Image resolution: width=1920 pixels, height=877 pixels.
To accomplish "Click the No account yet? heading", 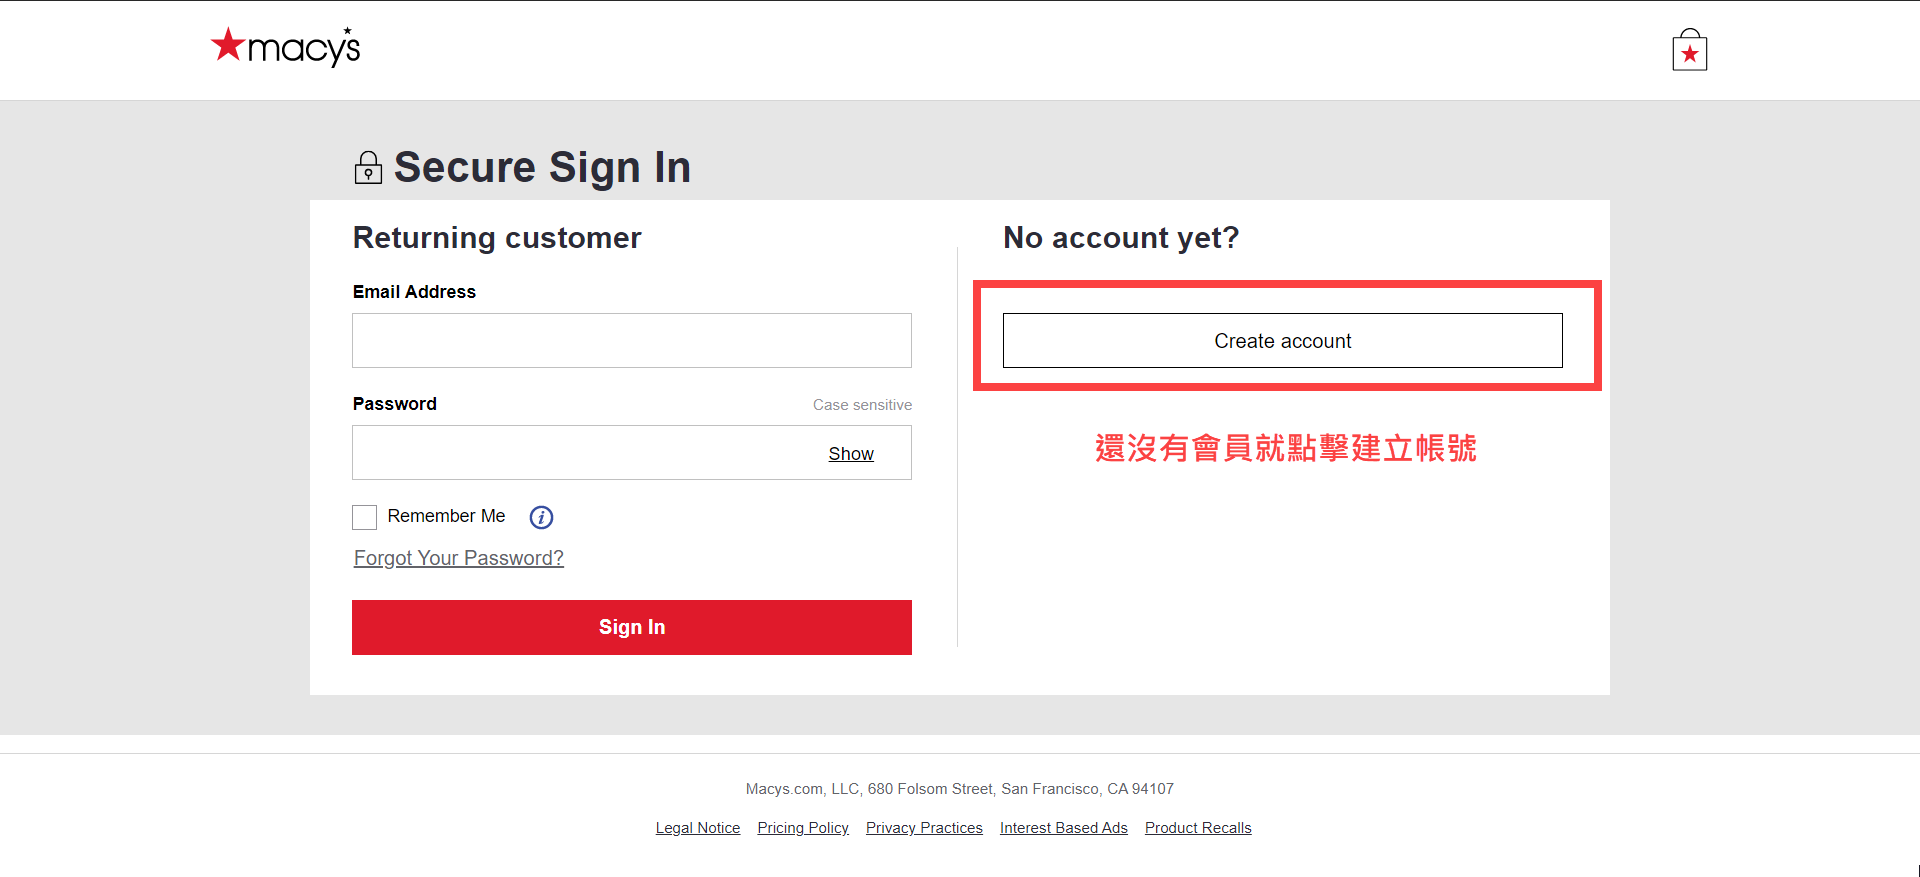I will [x=1121, y=238].
